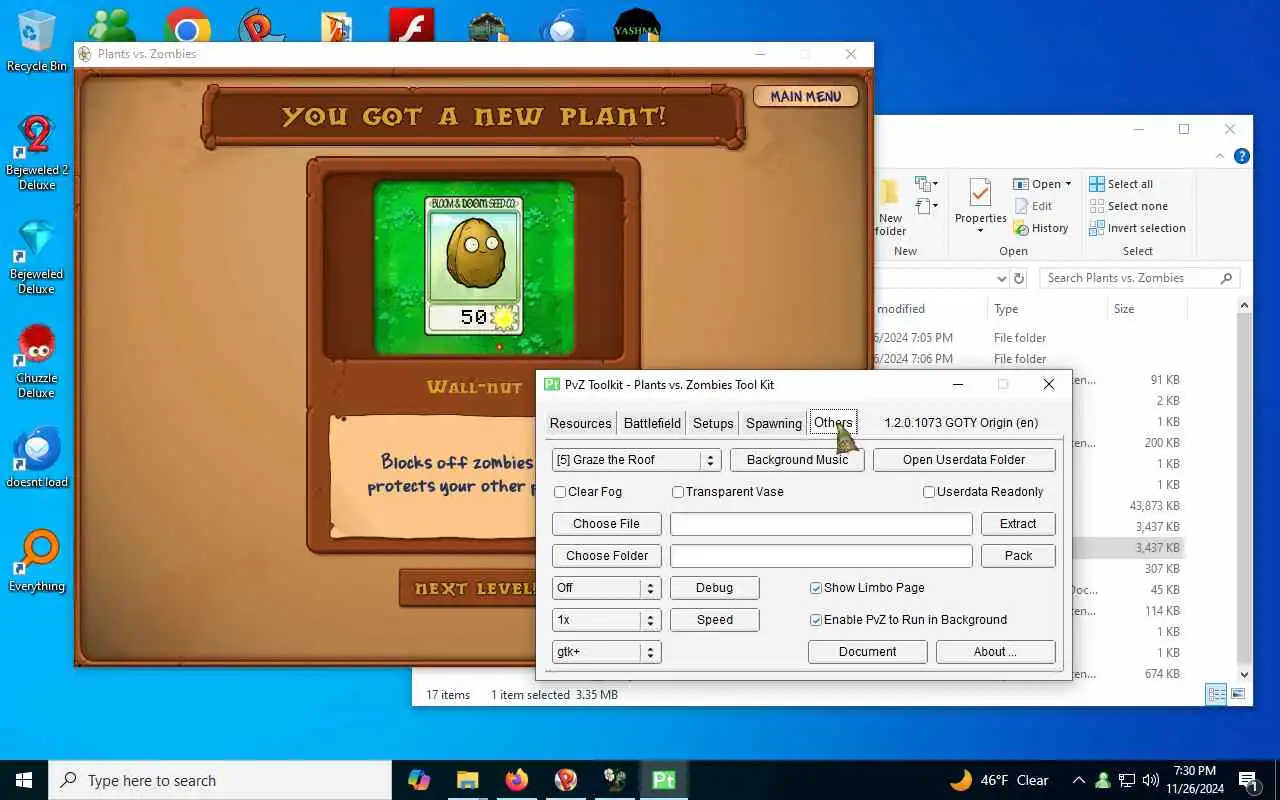Open the Bejeweled Deluxe diamond icon
Screen dimensions: 1280x800
pyautogui.click(x=37, y=257)
